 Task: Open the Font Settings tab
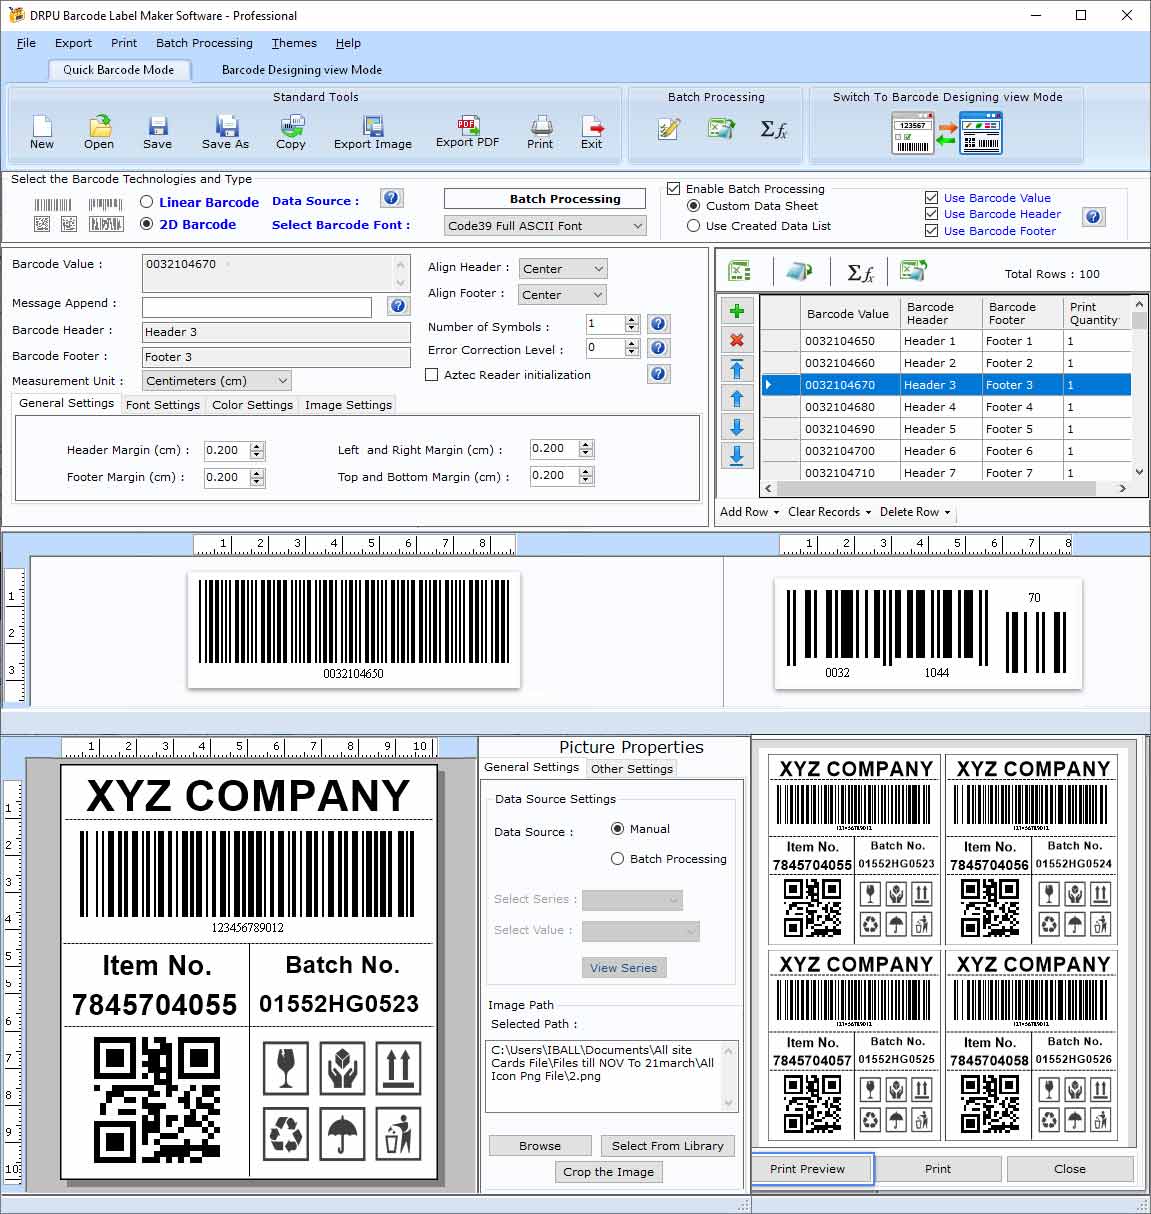[163, 405]
